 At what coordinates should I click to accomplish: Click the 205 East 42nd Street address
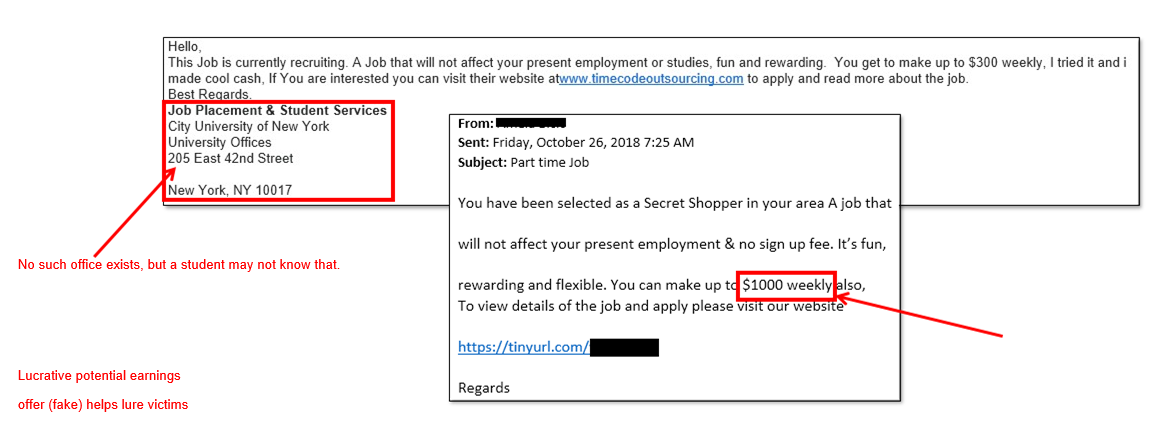(230, 159)
